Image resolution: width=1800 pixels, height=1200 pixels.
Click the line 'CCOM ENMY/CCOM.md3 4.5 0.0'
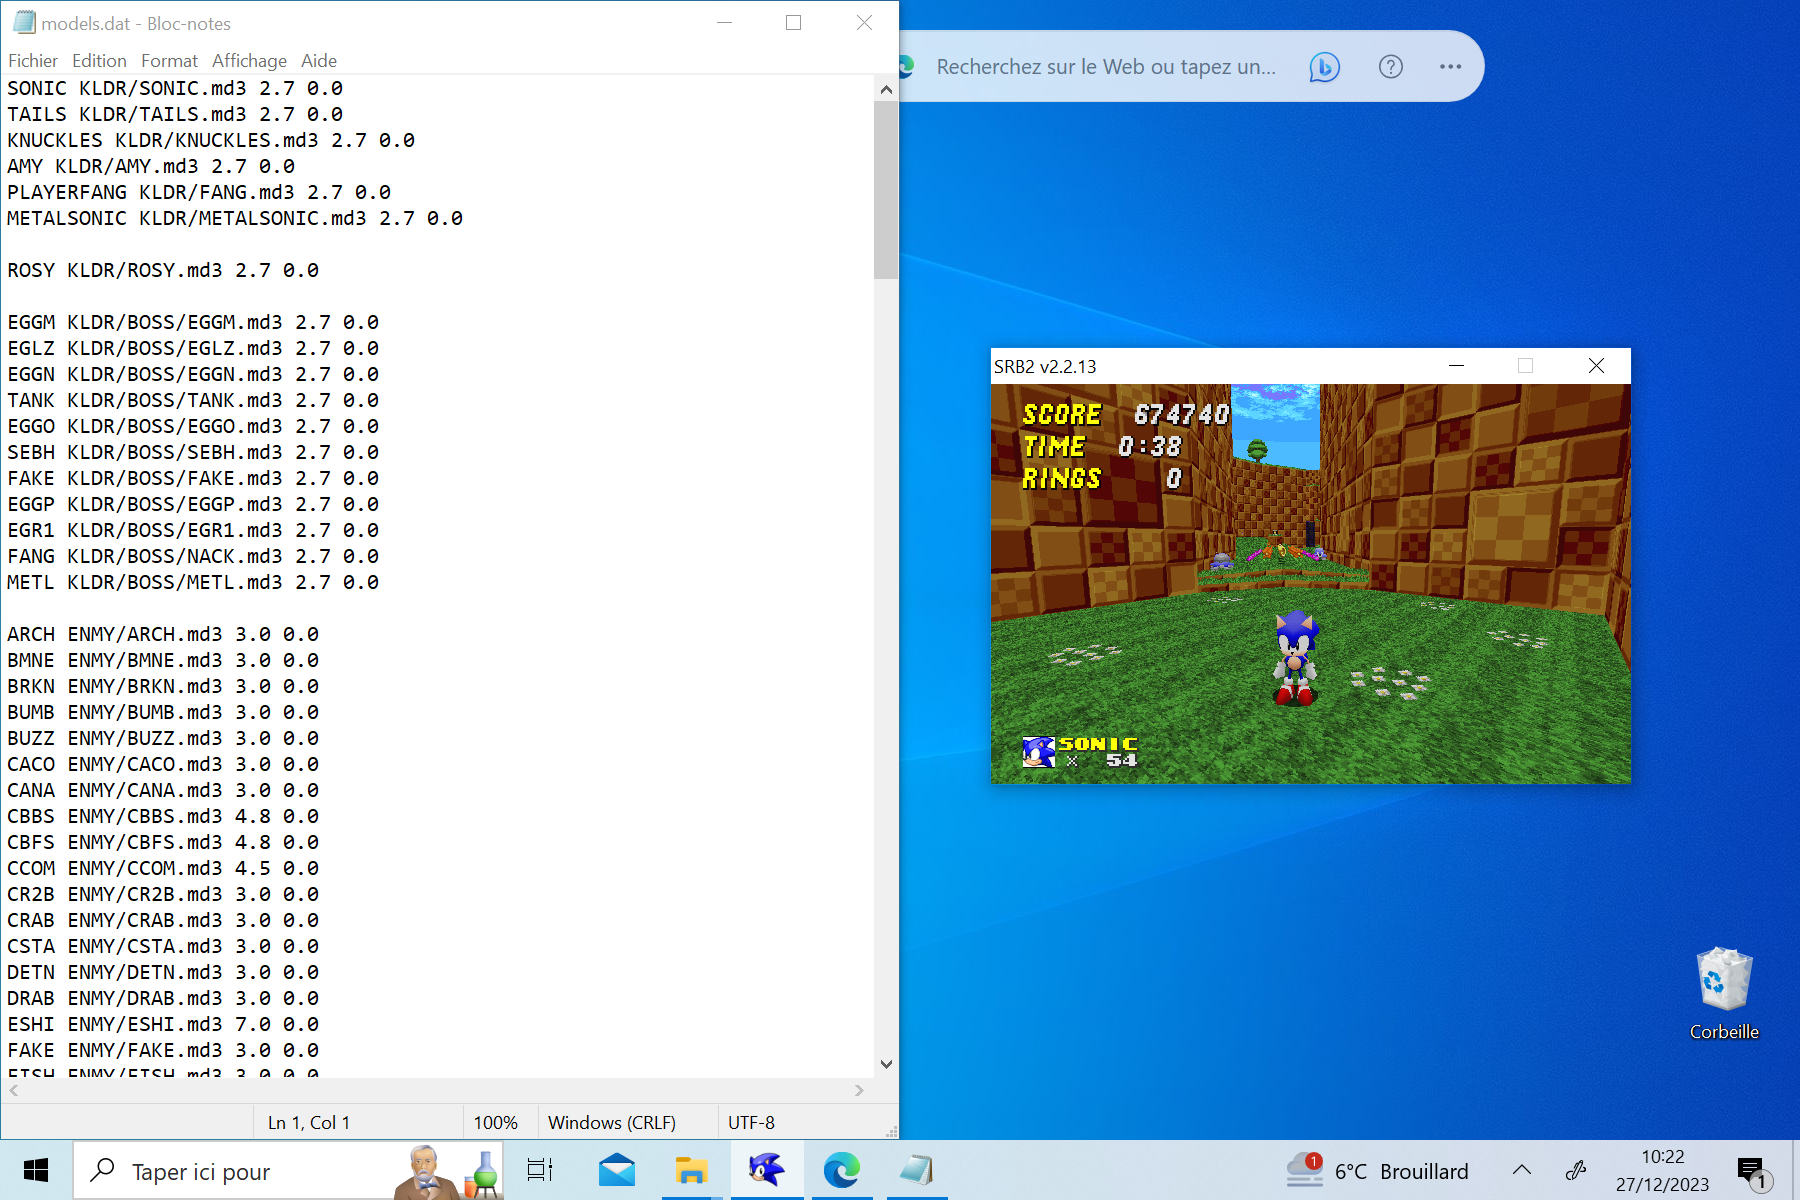tap(163, 869)
